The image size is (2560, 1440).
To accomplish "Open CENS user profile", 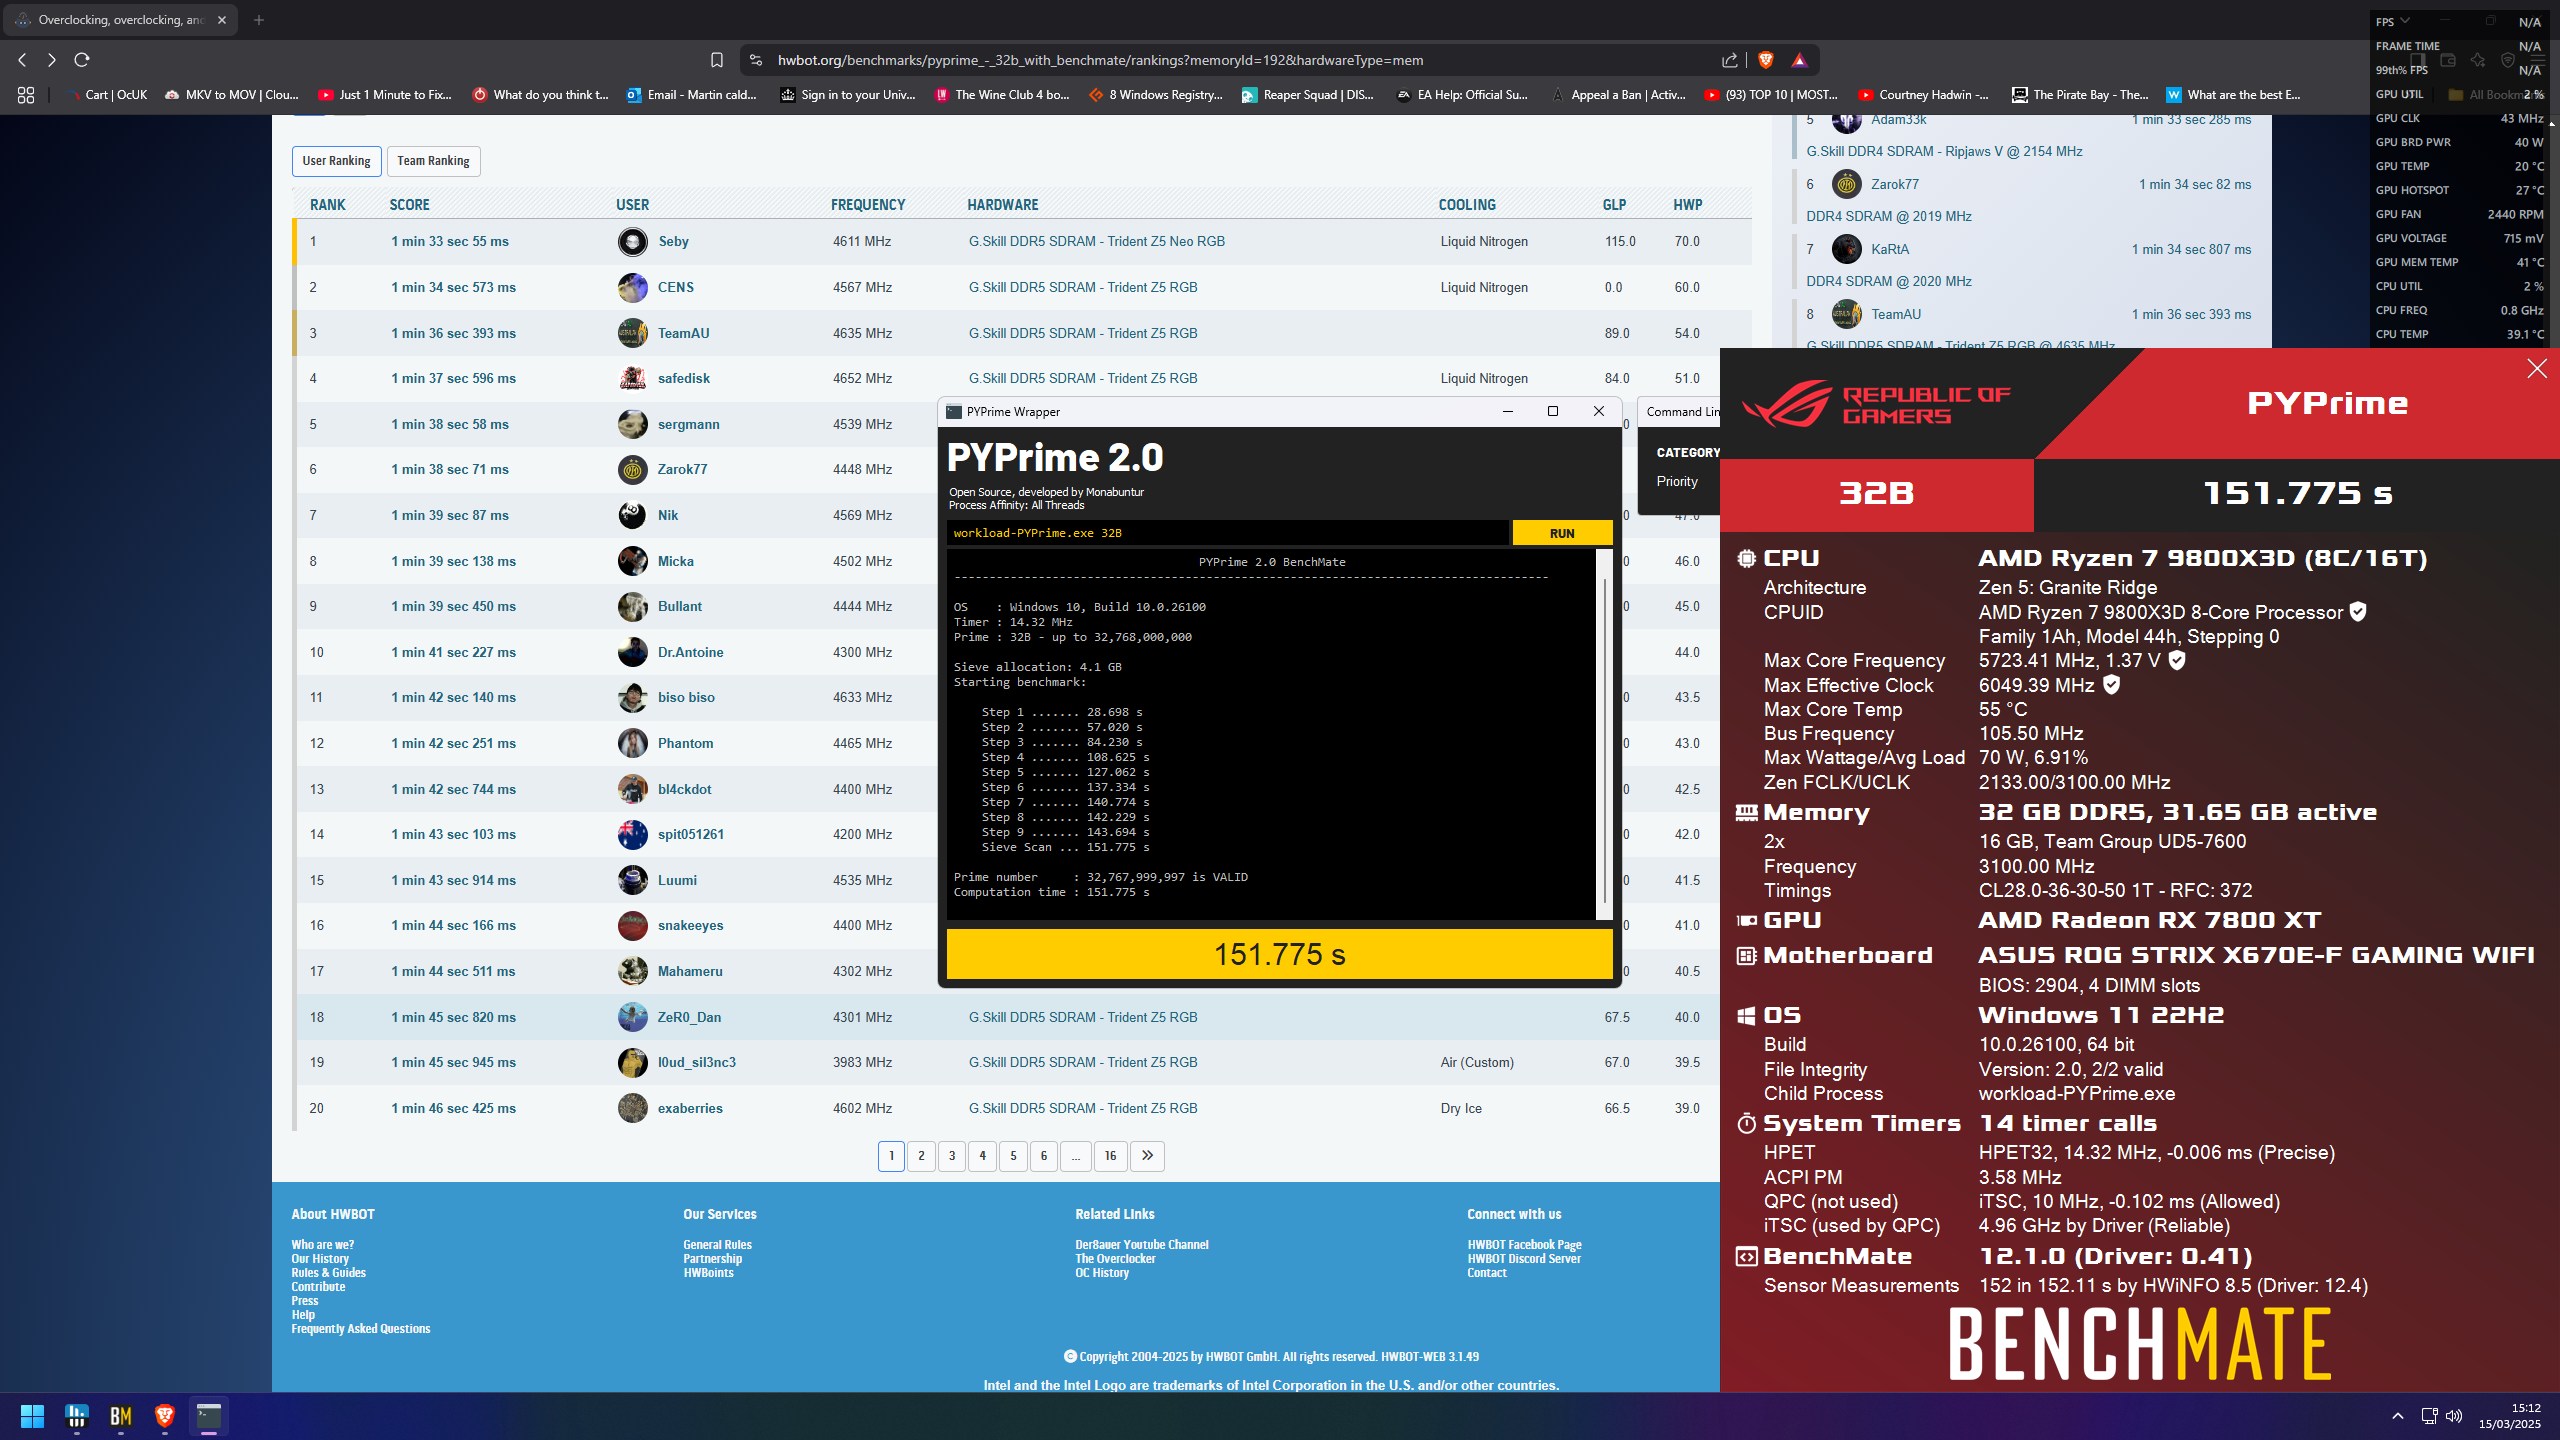I will coord(675,288).
